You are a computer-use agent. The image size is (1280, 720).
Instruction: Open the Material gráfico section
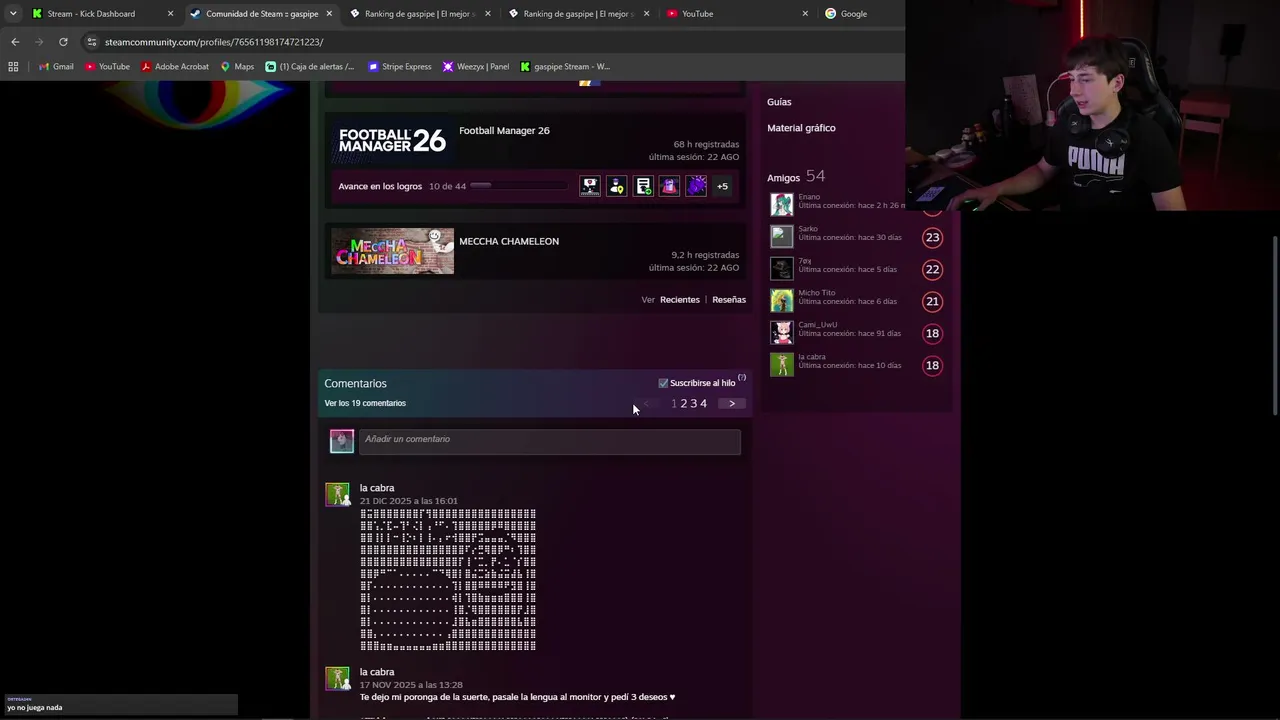pos(801,128)
